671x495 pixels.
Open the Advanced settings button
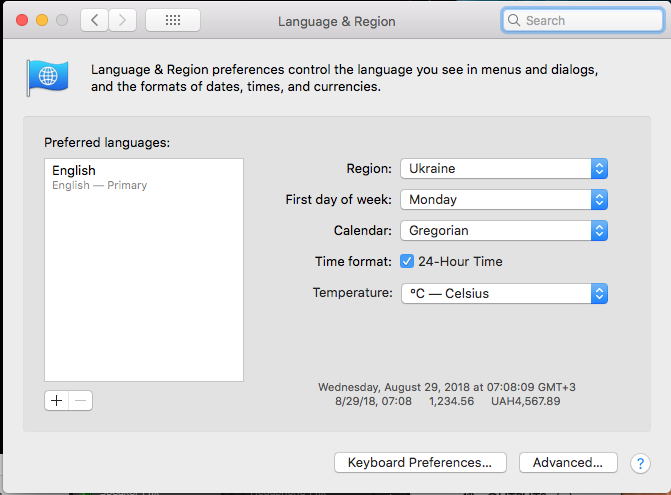[568, 463]
